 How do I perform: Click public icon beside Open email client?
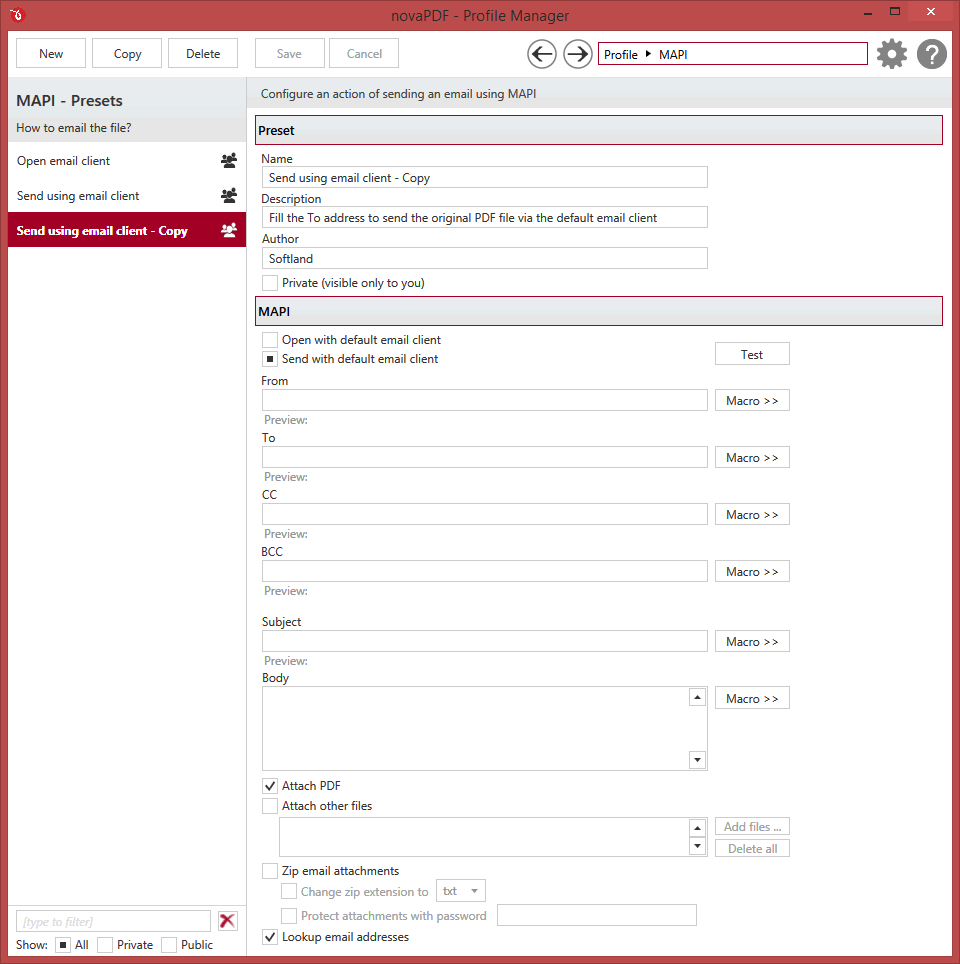[229, 161]
